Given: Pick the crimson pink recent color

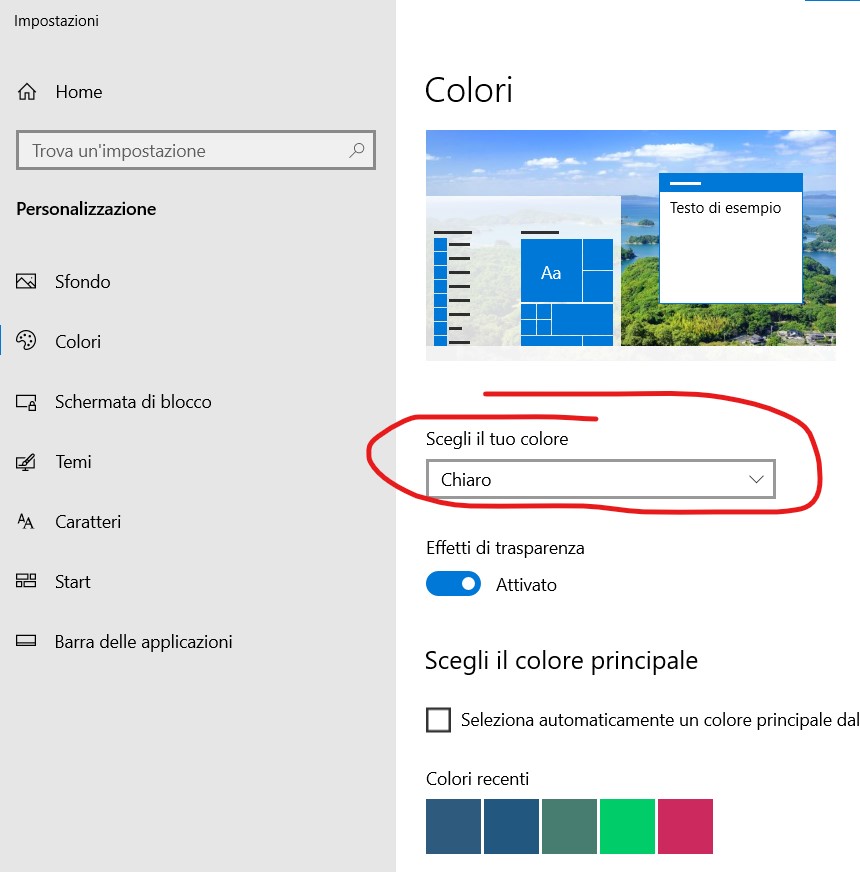Looking at the screenshot, I should pos(685,826).
